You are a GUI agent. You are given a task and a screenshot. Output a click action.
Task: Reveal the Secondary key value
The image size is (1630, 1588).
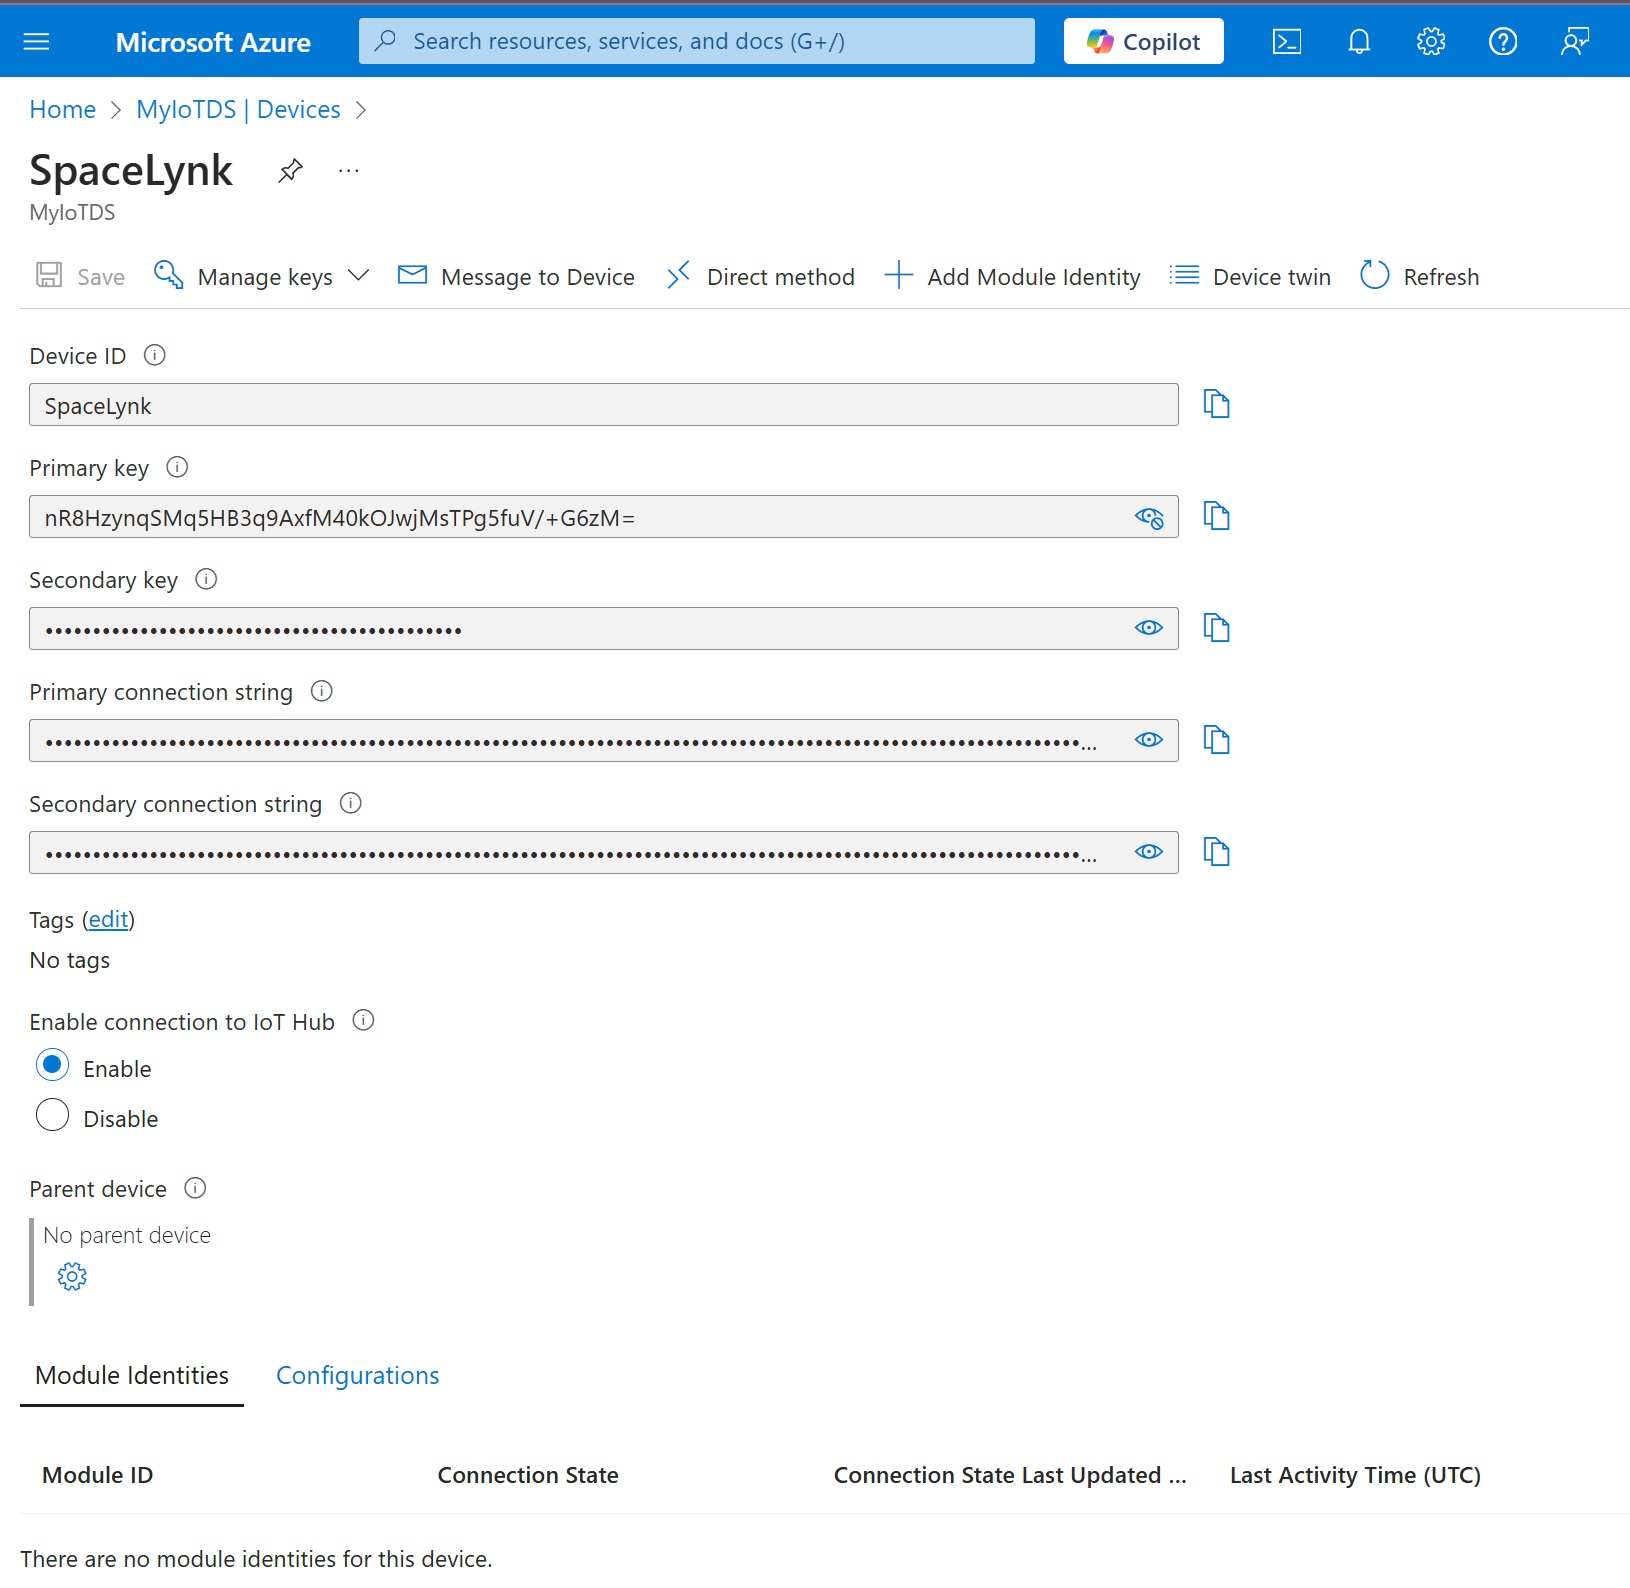click(x=1149, y=628)
